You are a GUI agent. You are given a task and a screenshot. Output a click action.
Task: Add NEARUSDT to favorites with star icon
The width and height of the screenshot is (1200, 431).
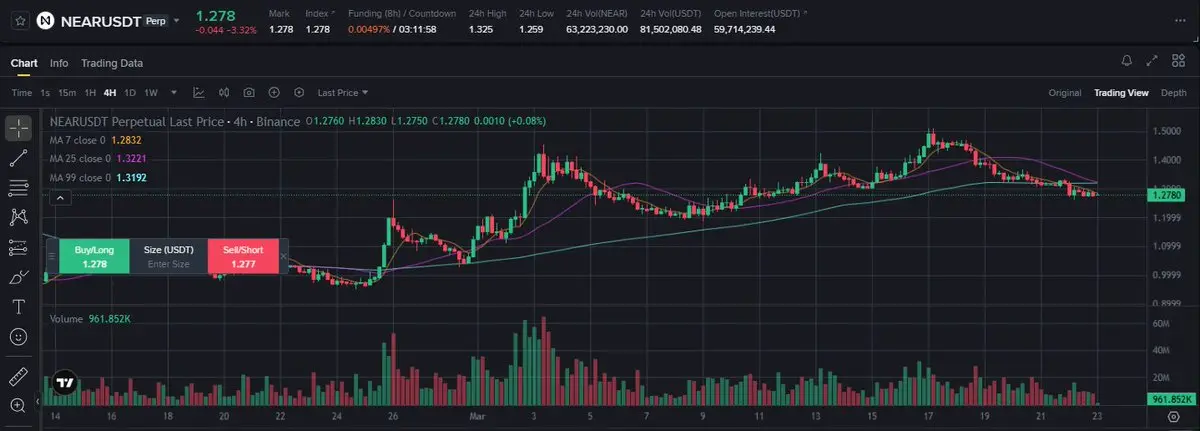20,20
